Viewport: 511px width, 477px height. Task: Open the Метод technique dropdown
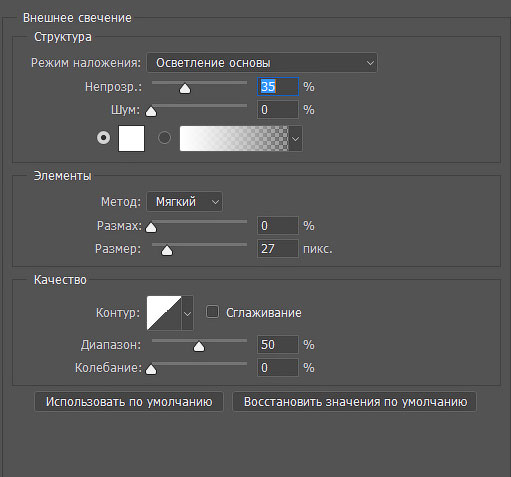click(184, 202)
